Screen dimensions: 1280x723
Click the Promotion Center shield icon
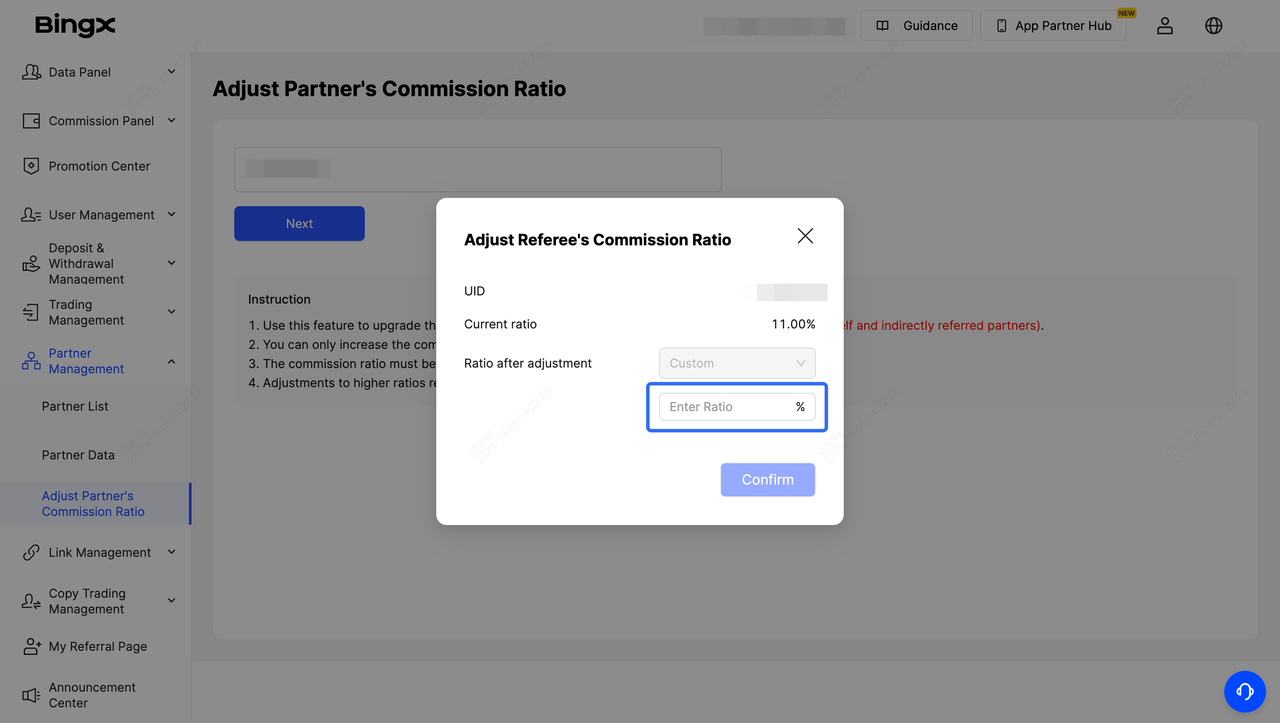click(31, 166)
